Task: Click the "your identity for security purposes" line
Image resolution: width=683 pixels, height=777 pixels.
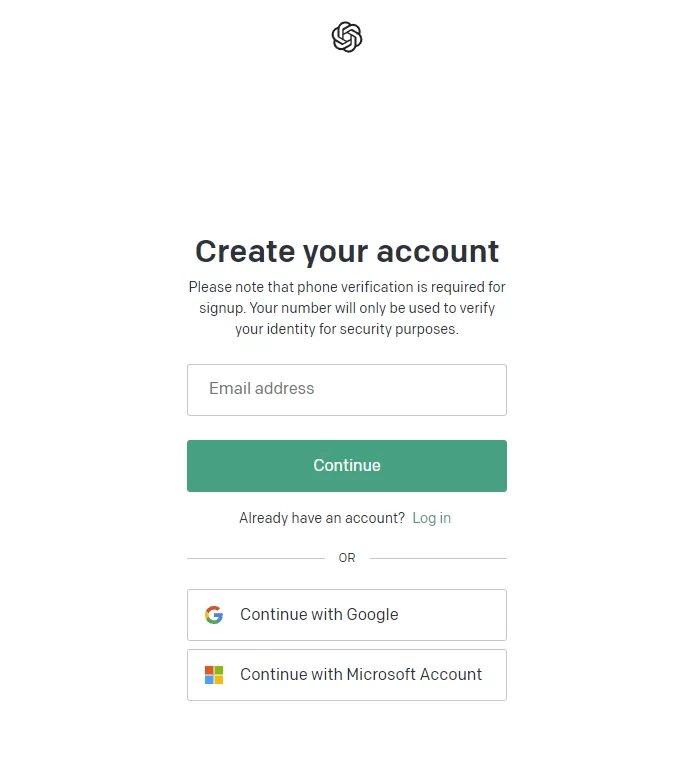Action: [346, 329]
